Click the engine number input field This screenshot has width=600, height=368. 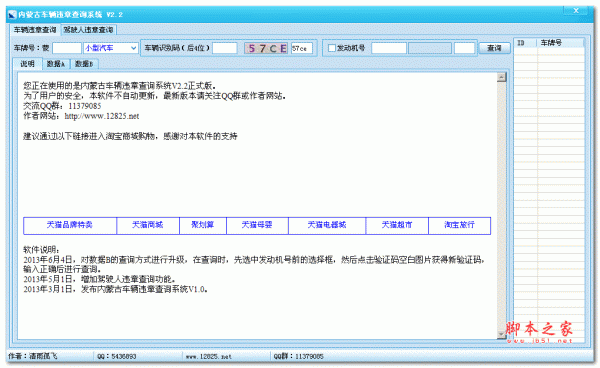click(389, 48)
